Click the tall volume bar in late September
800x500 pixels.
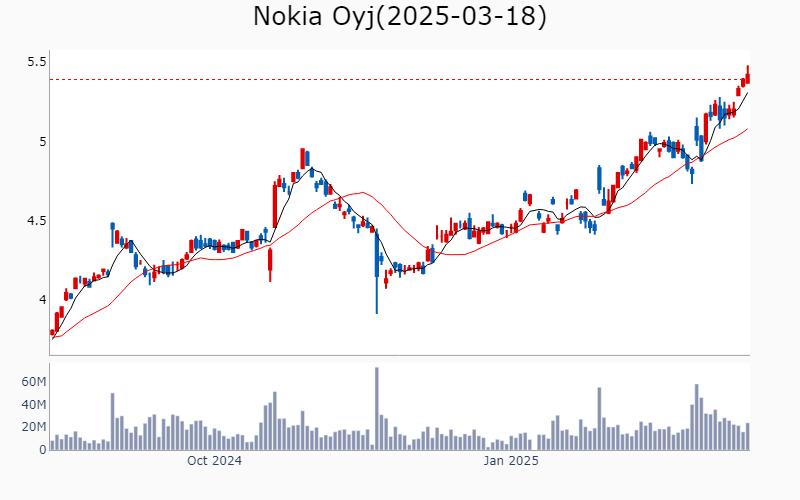pyautogui.click(x=112, y=421)
